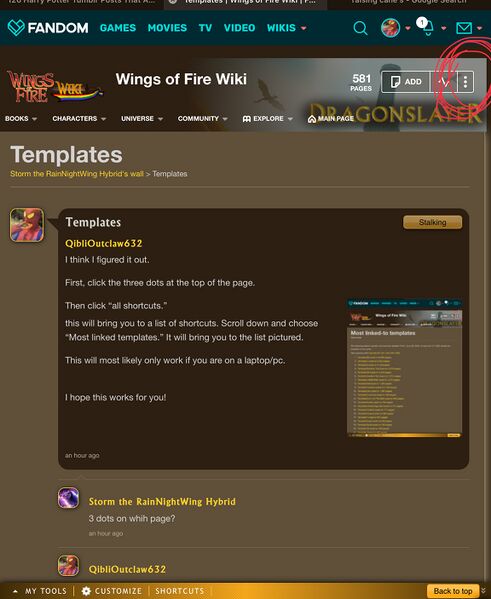This screenshot has width=491, height=599.
Task: Open the notifications bell icon
Action: 427,28
